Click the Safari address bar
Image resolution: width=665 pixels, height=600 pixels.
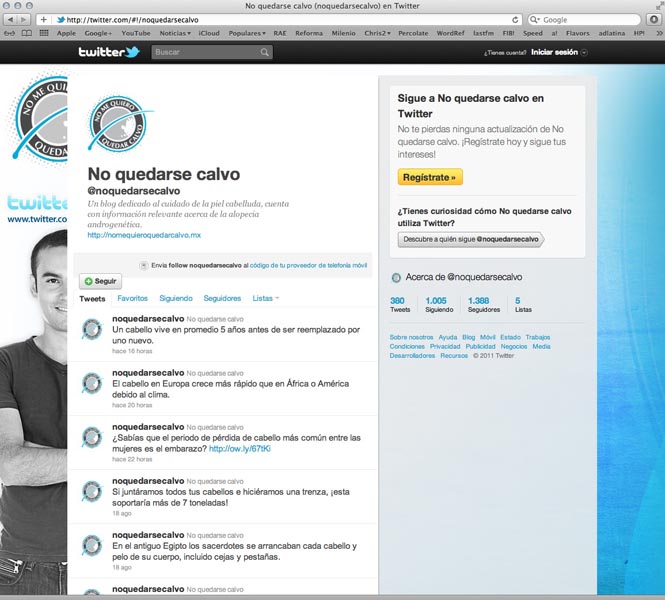pyautogui.click(x=280, y=20)
